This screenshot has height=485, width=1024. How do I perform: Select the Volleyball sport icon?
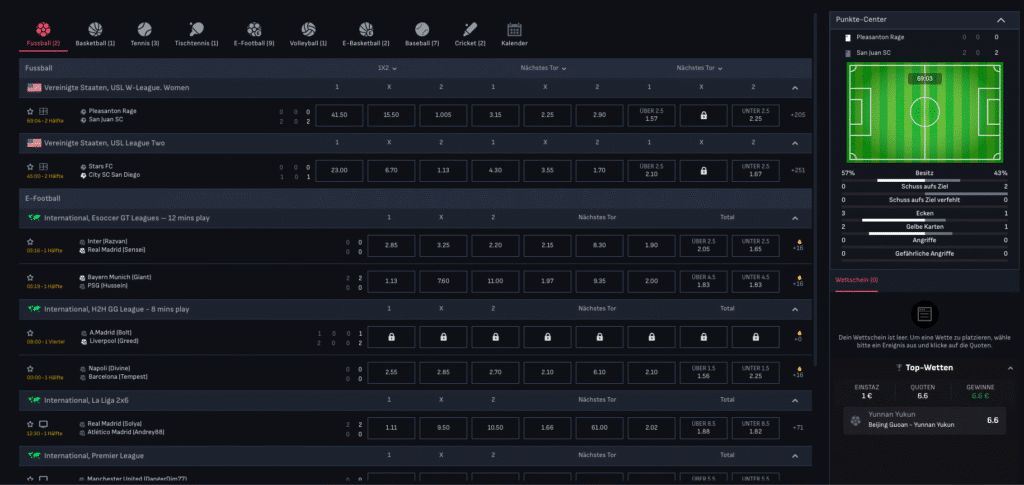click(x=308, y=29)
